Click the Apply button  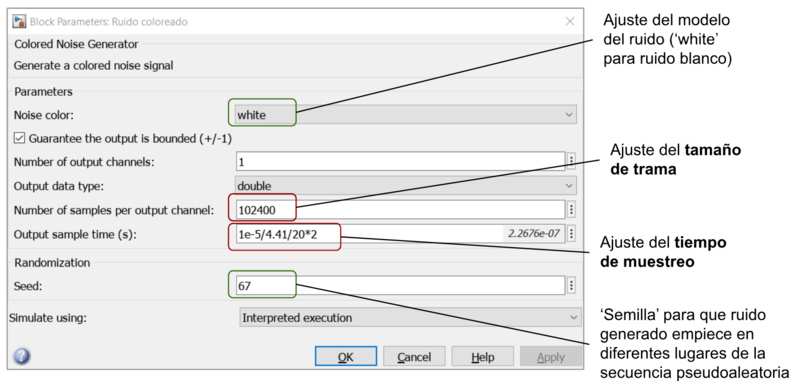(551, 356)
